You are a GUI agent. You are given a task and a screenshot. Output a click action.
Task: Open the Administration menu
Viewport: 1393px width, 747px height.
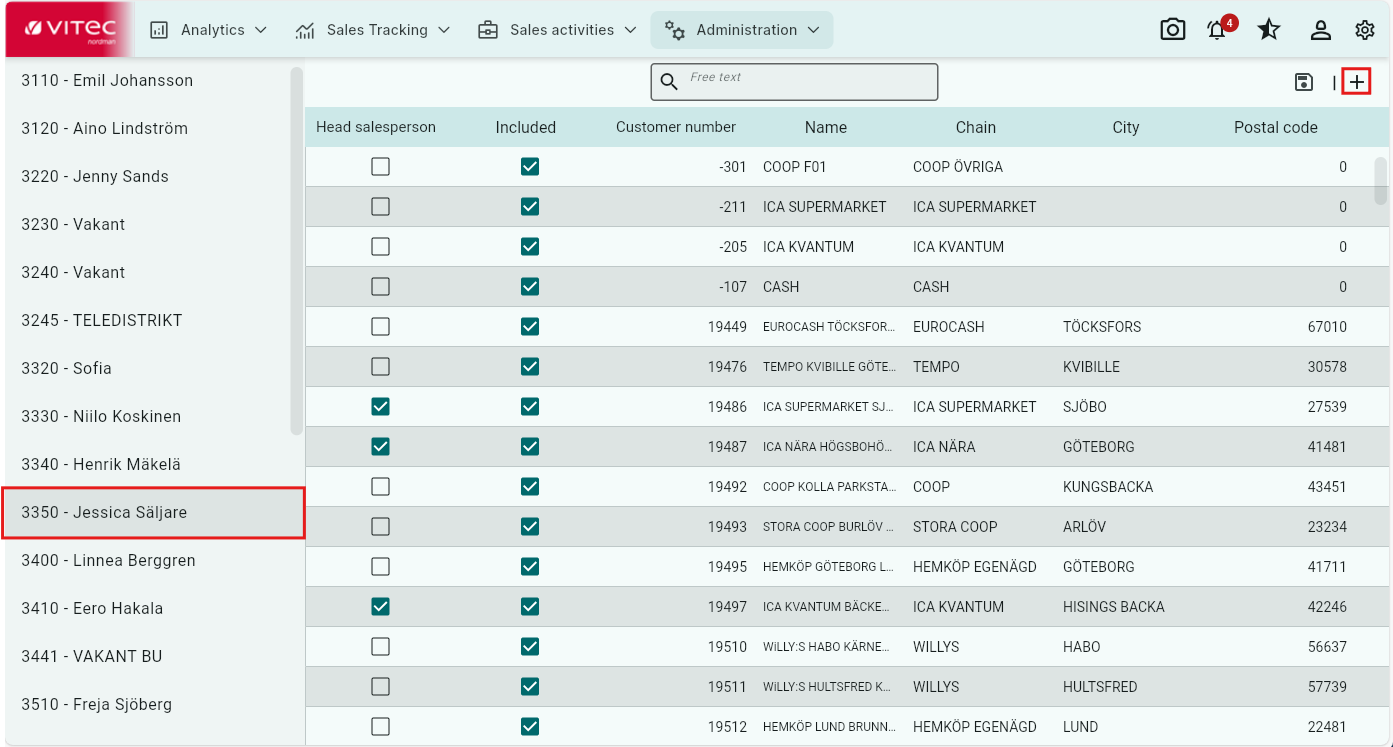pyautogui.click(x=742, y=30)
